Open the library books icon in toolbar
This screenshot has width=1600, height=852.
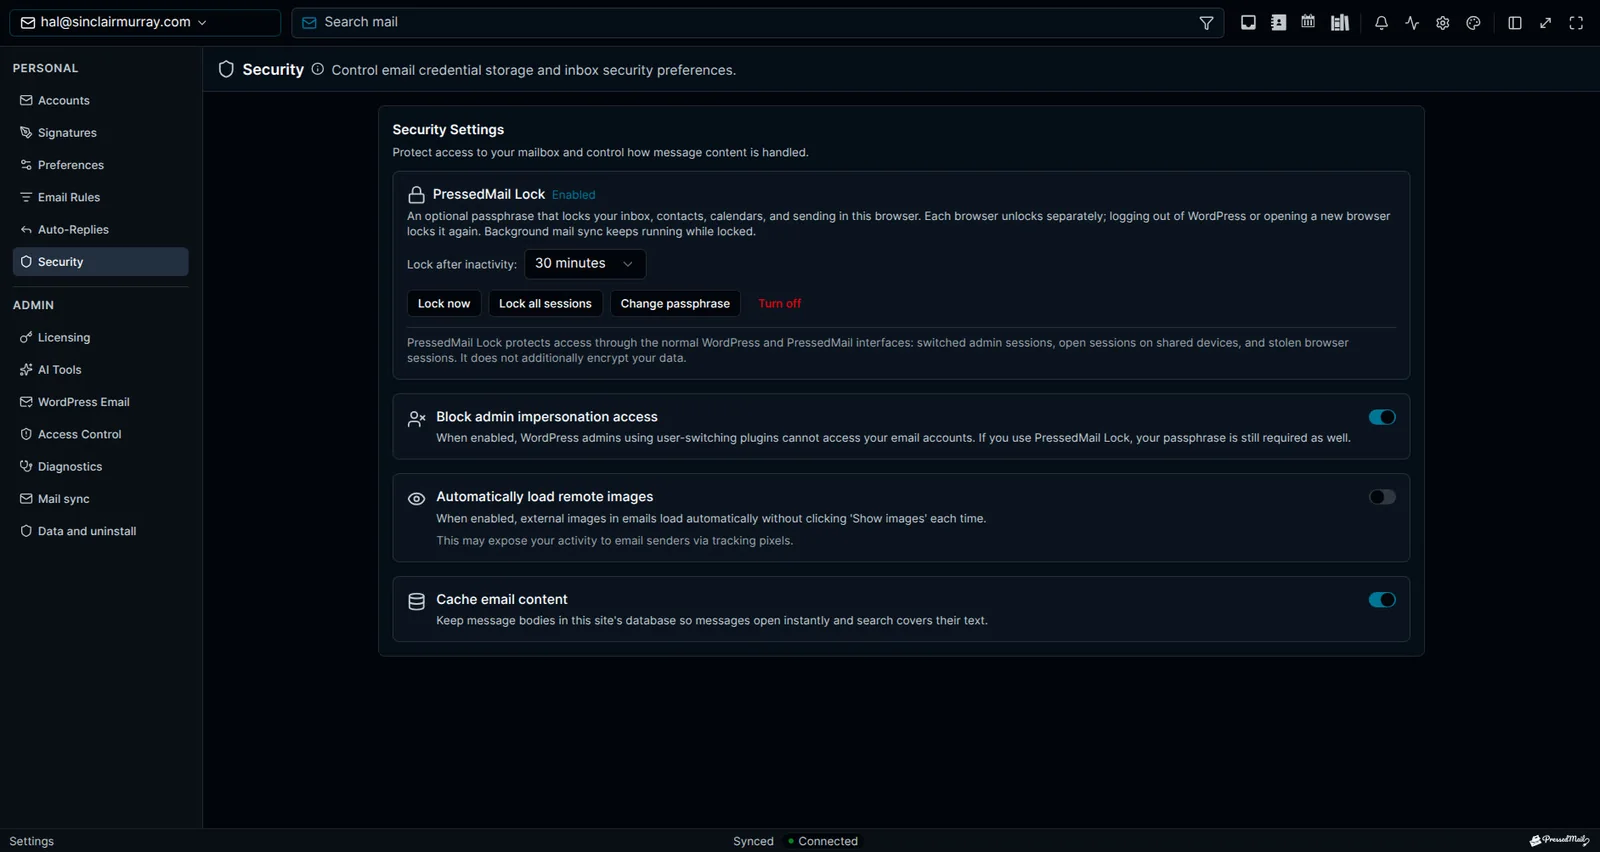(1340, 22)
